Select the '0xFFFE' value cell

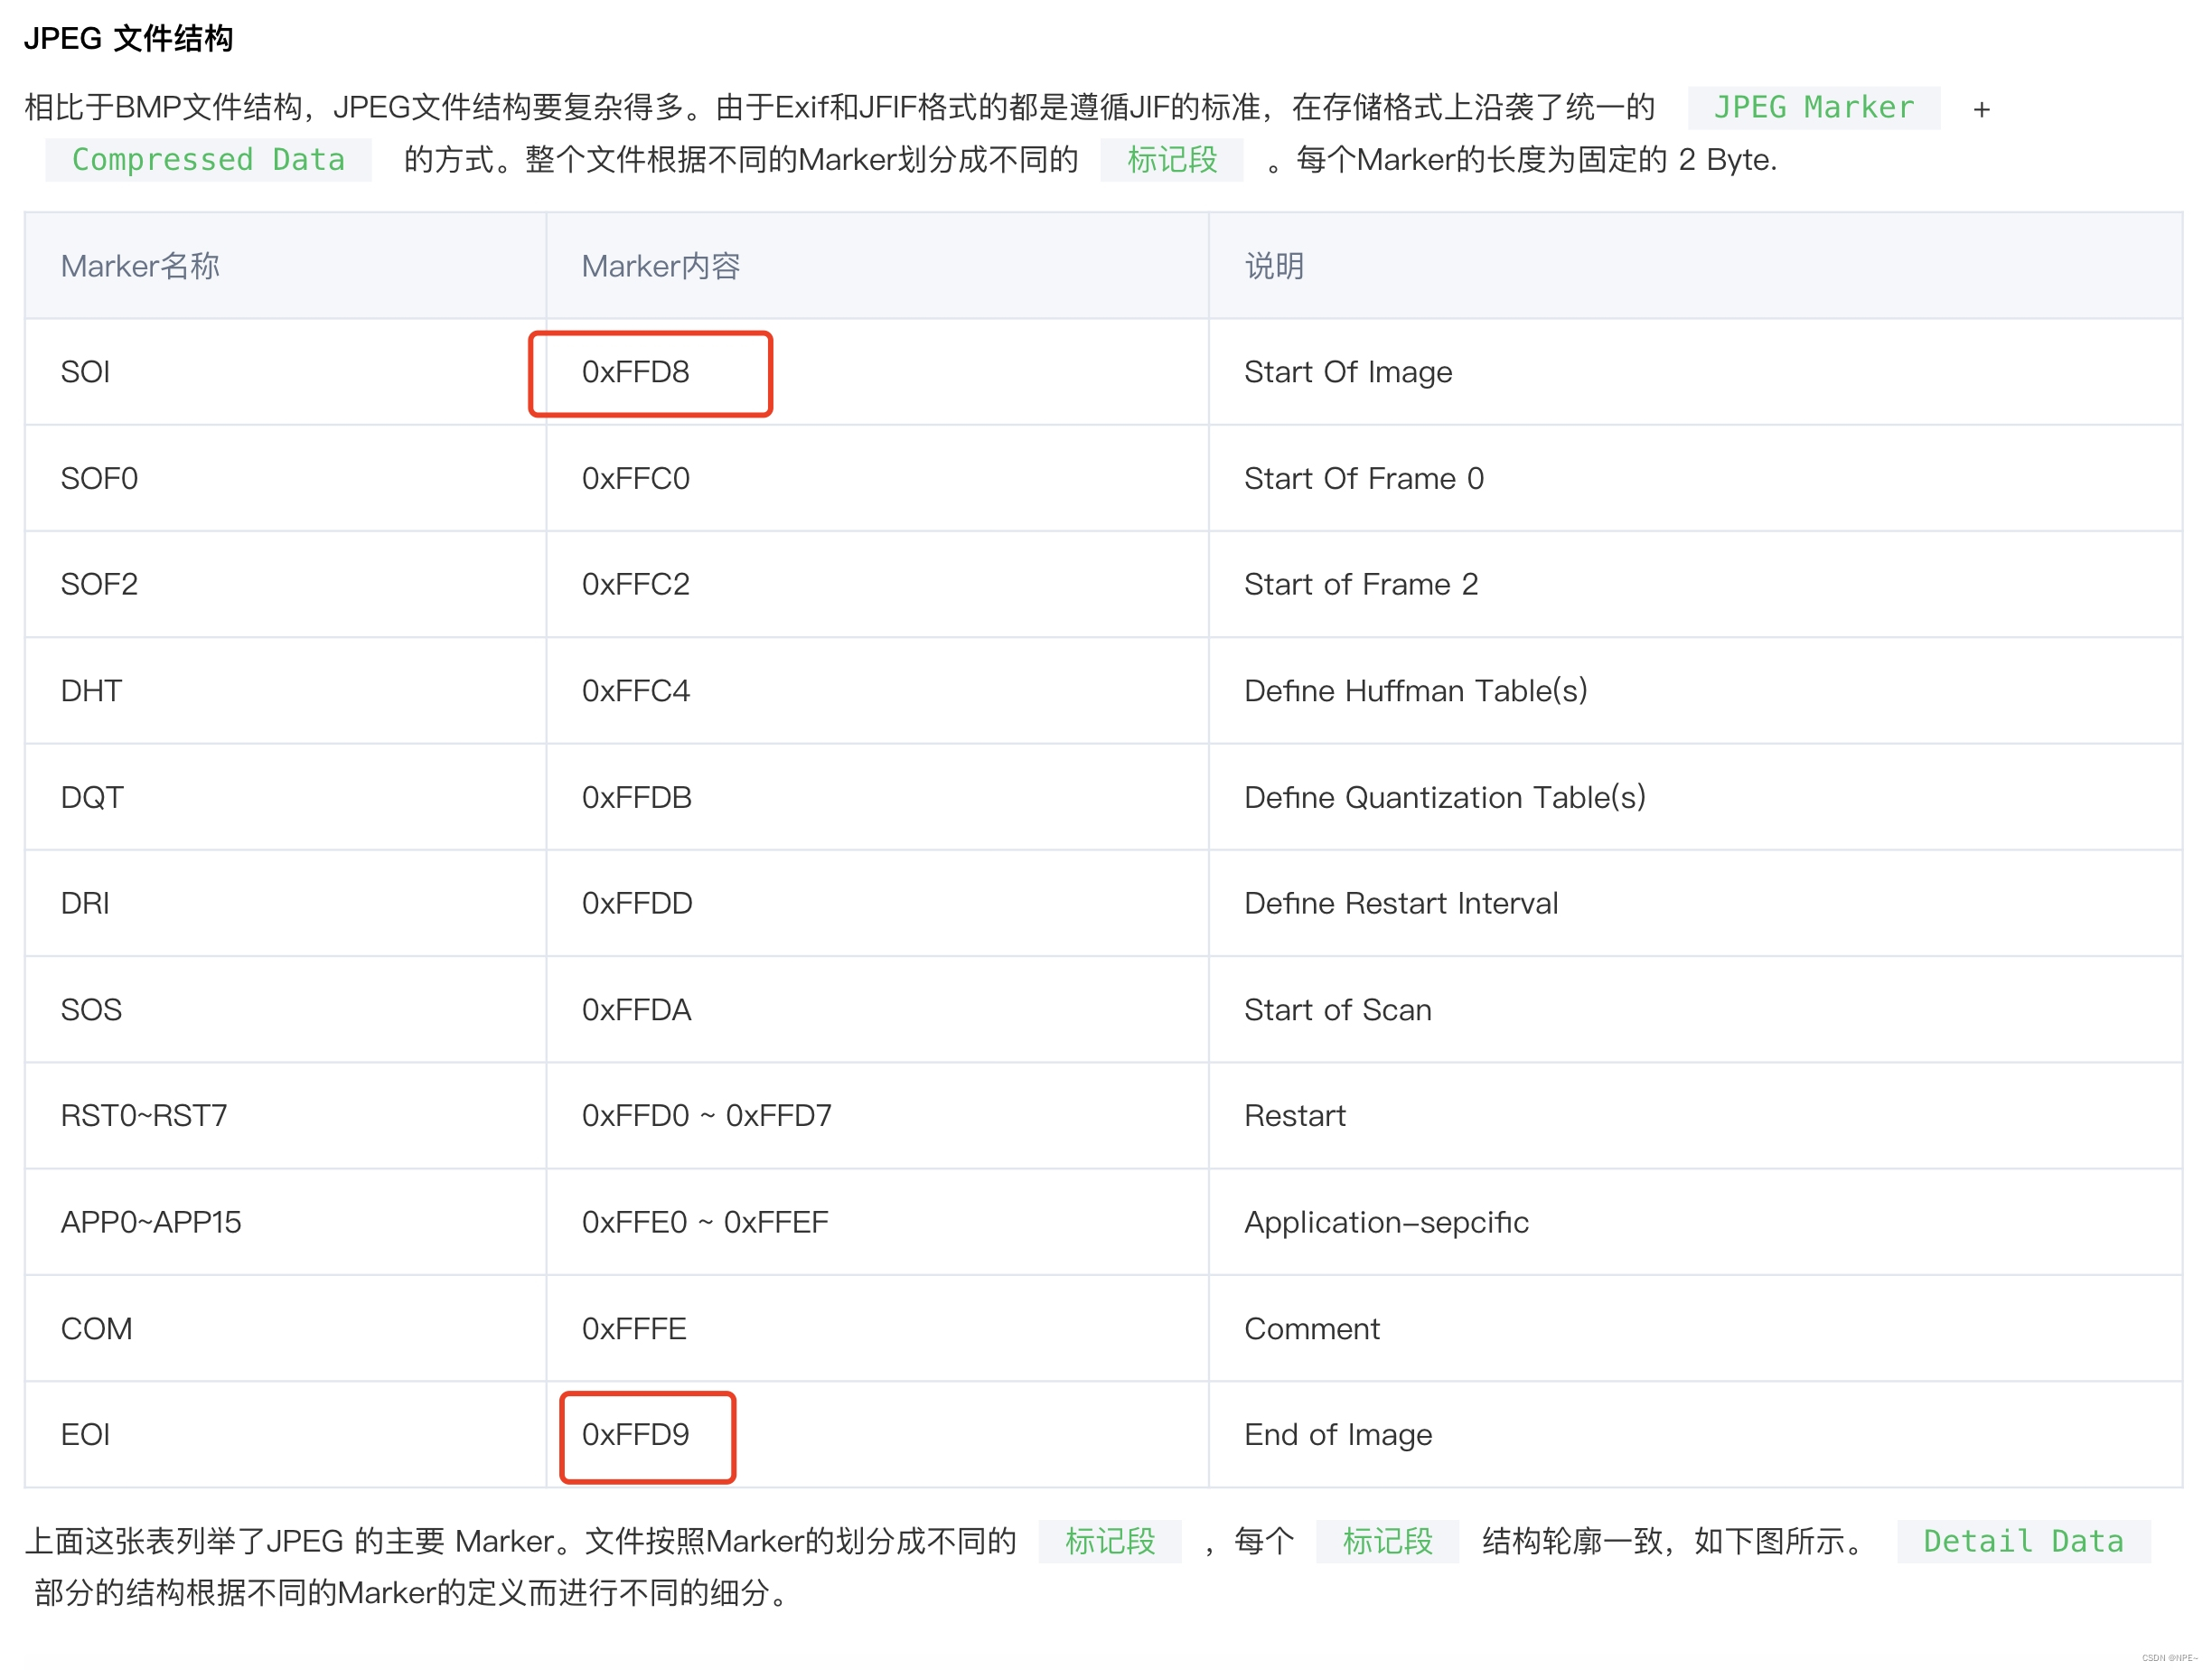[877, 1329]
